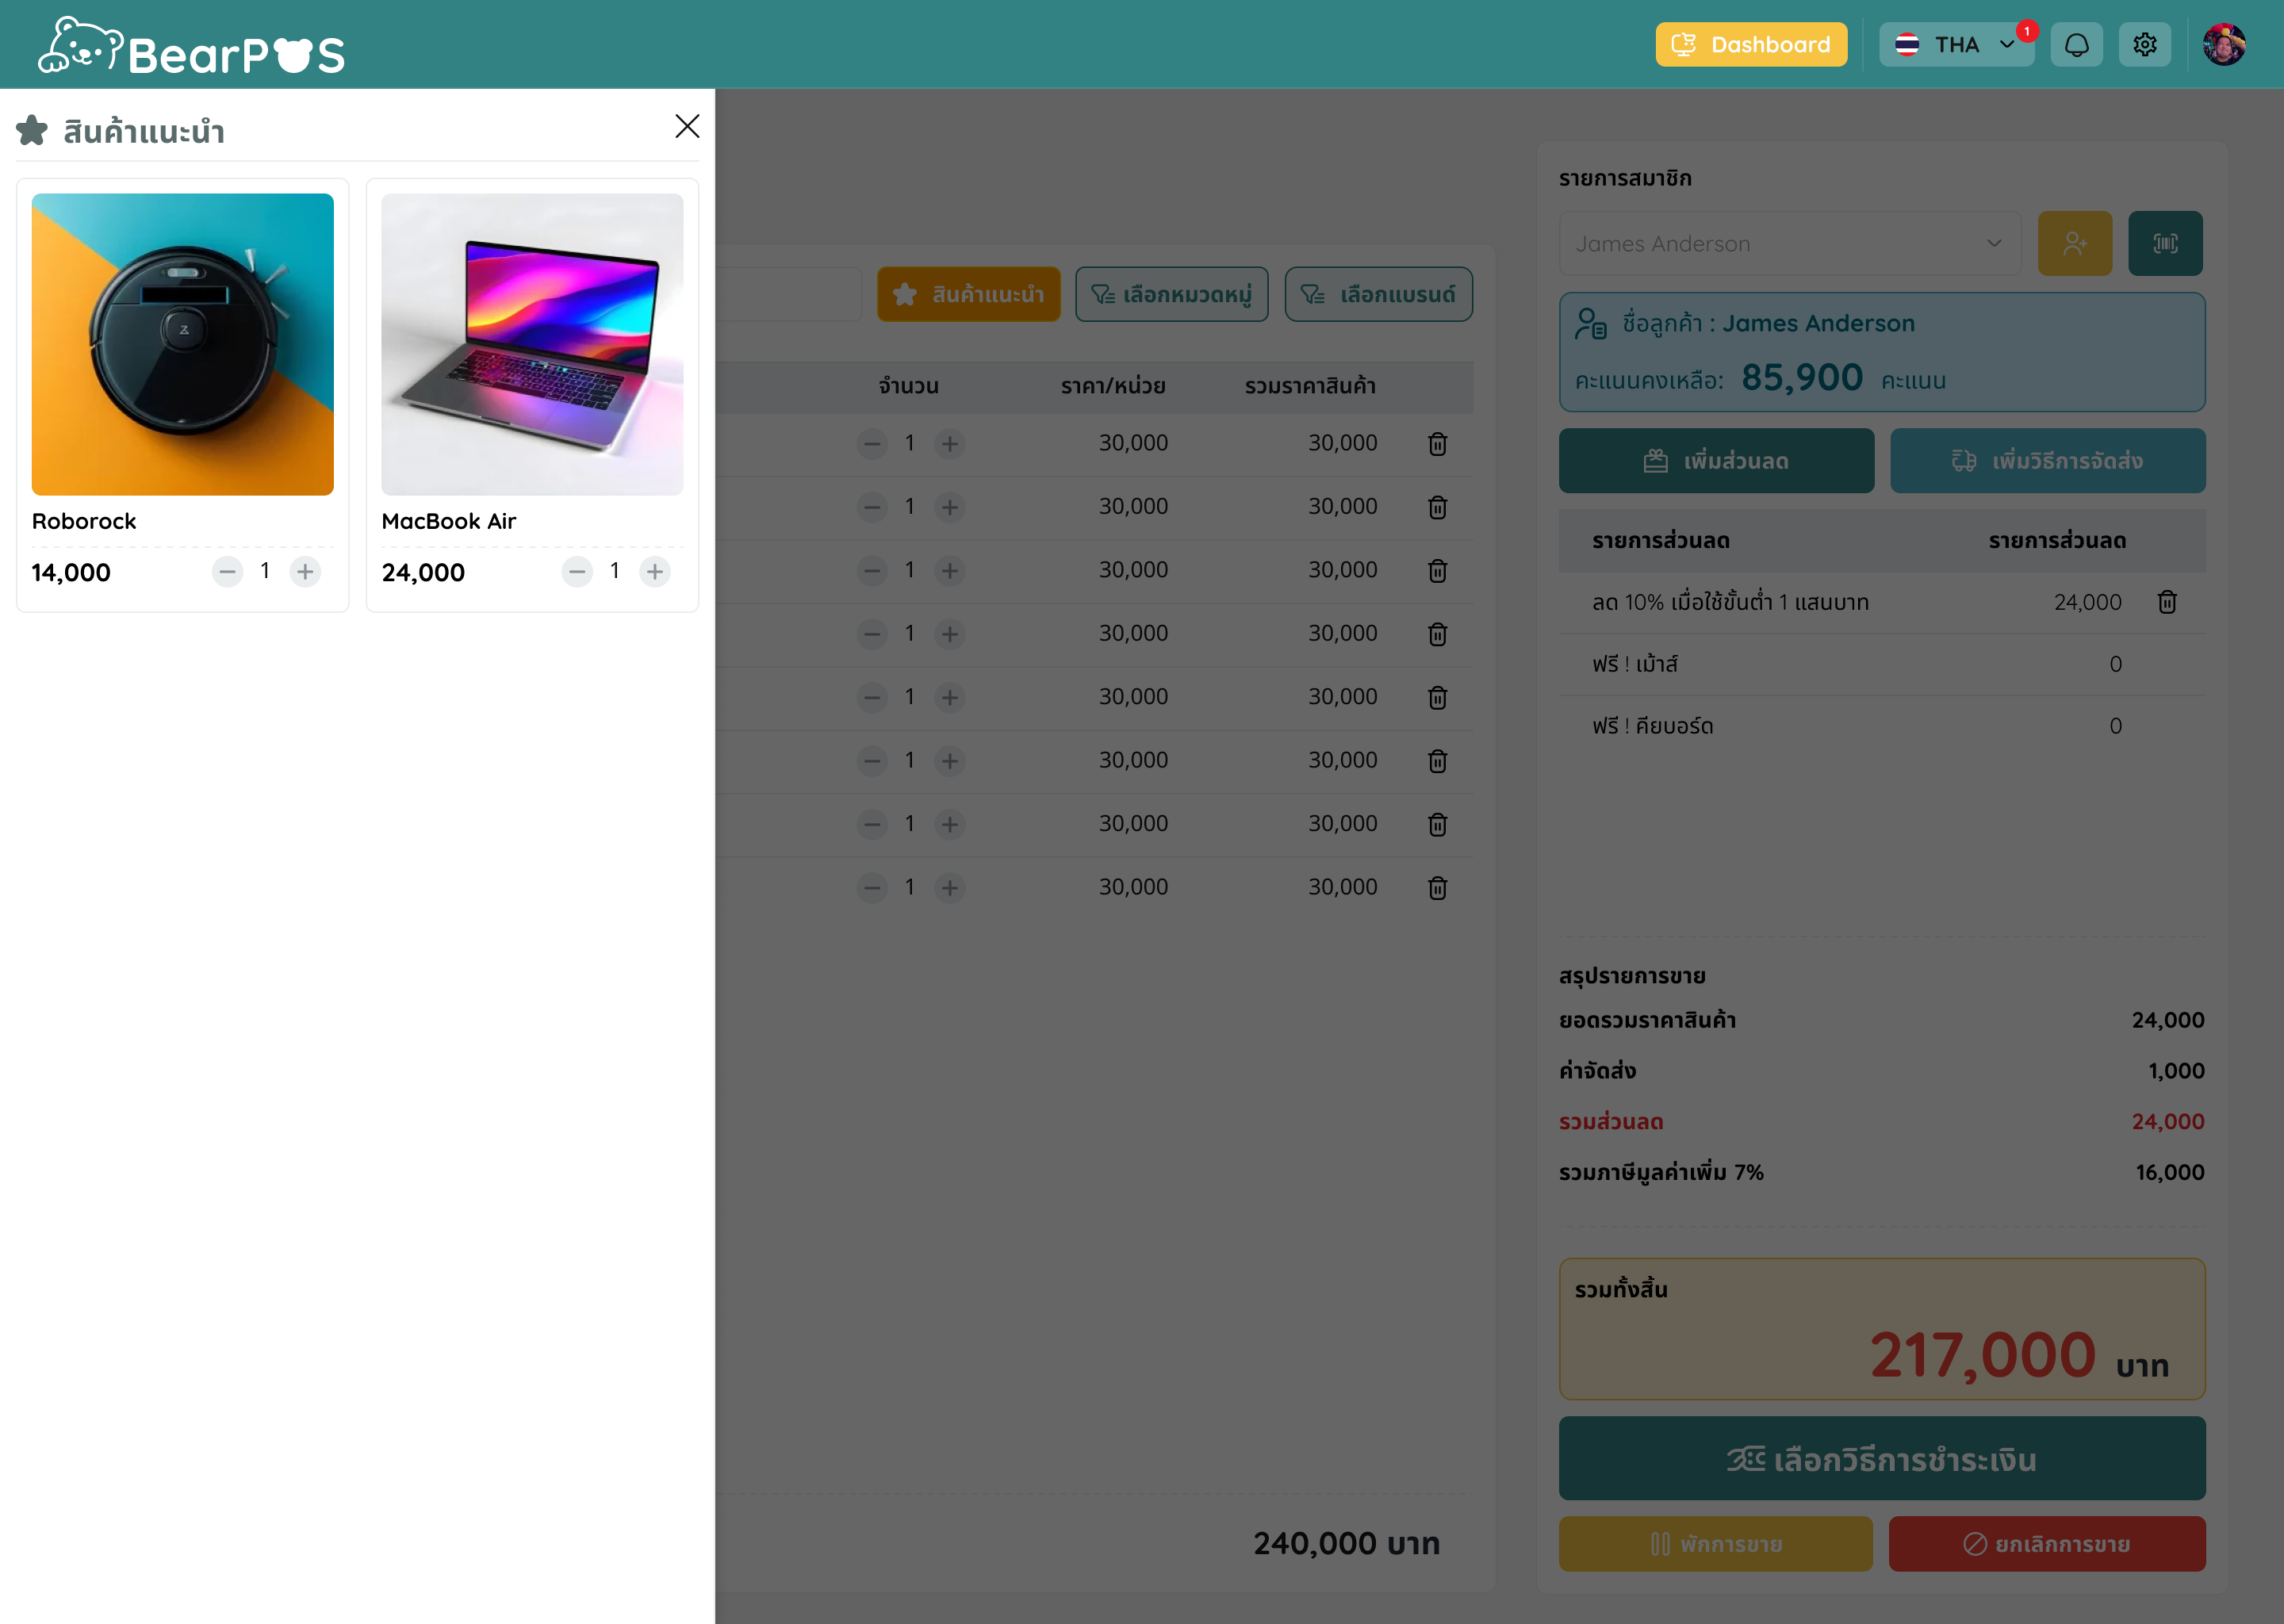Click the จำนวน column header
Image resolution: width=2284 pixels, height=1624 pixels.
(x=909, y=386)
